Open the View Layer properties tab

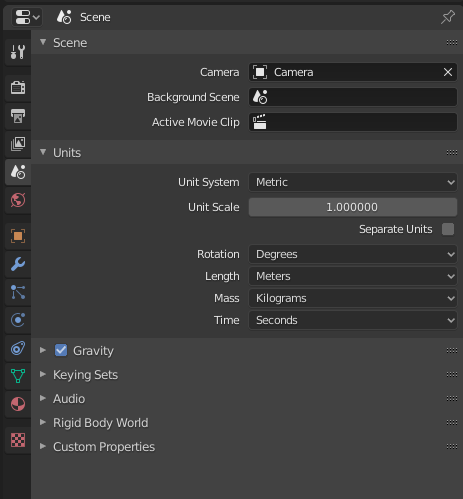[18, 144]
